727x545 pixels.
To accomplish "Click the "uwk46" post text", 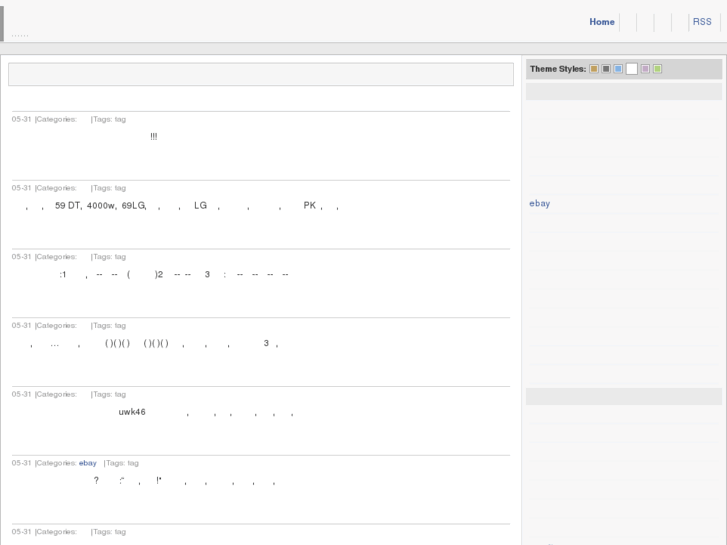I will (132, 412).
